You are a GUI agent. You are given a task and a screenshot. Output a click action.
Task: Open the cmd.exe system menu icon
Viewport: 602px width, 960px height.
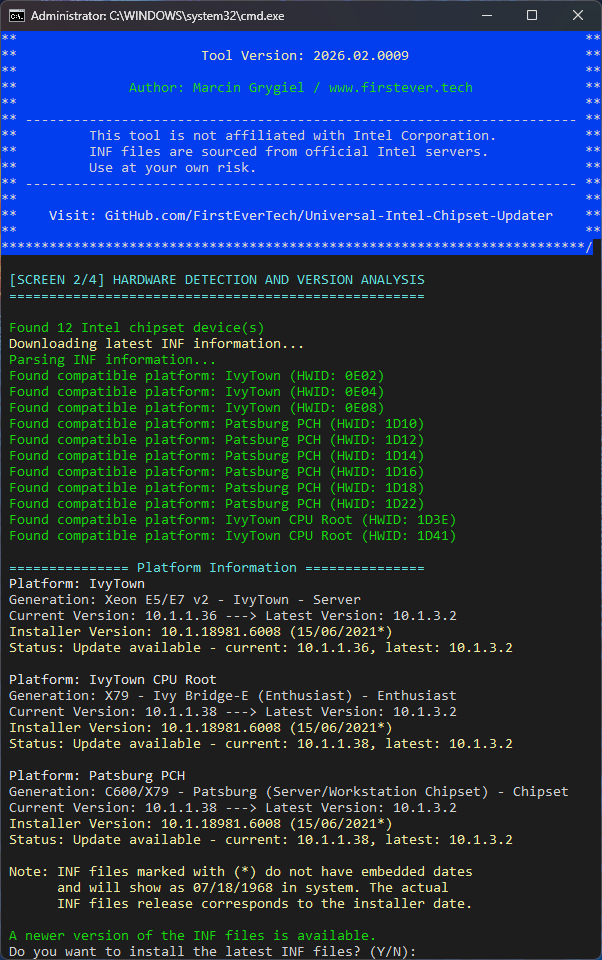(x=17, y=16)
